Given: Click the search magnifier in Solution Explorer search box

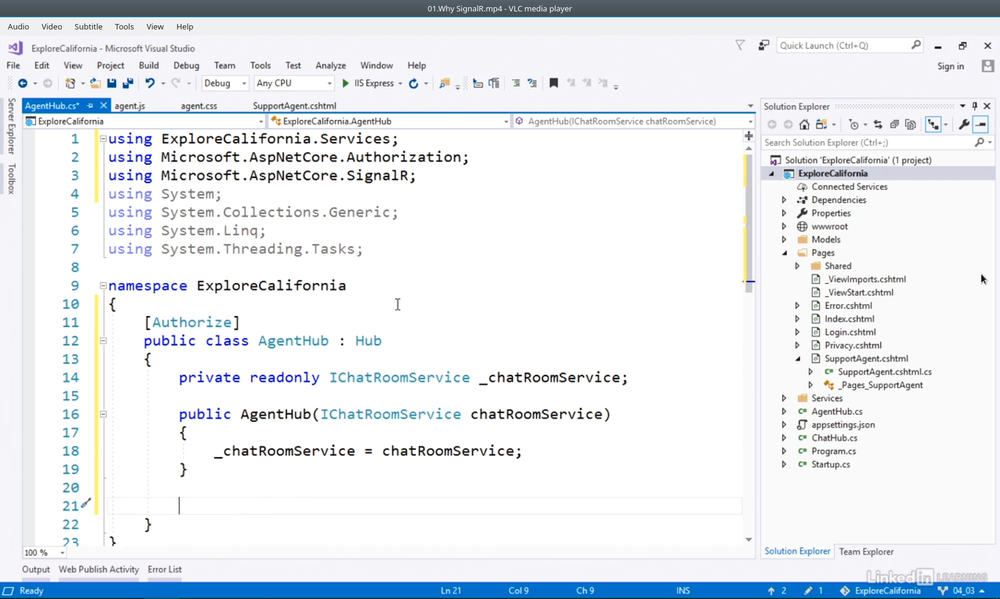Looking at the screenshot, I should point(980,142).
